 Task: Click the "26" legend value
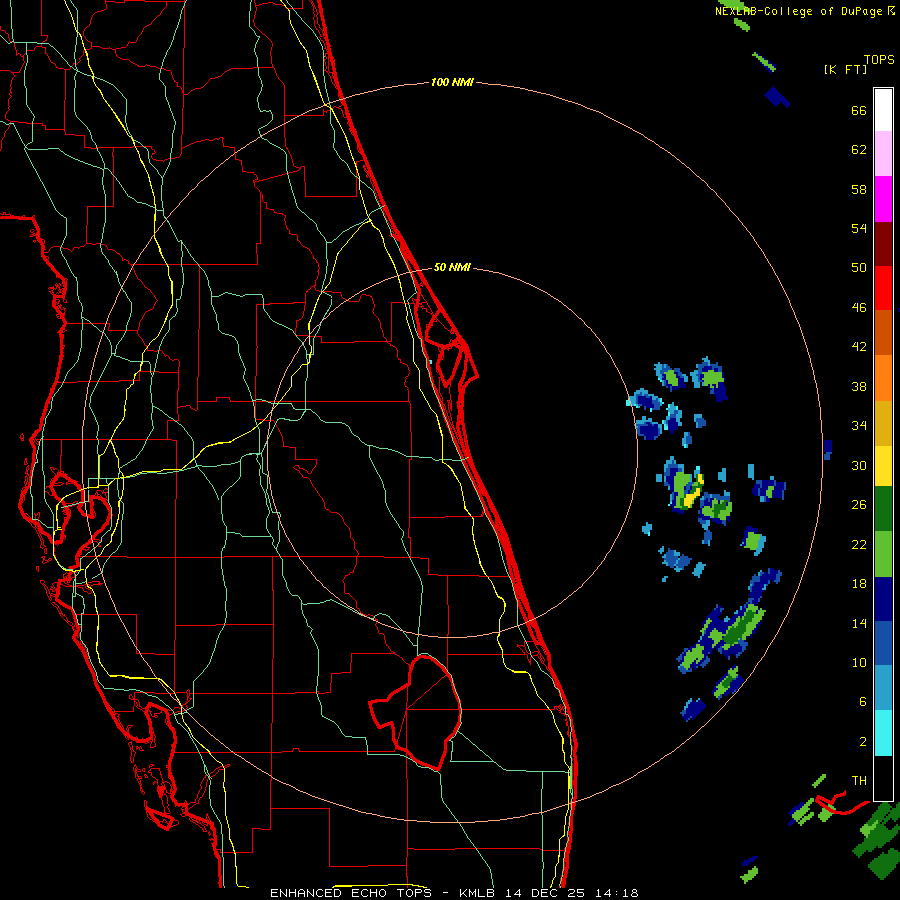(x=859, y=505)
